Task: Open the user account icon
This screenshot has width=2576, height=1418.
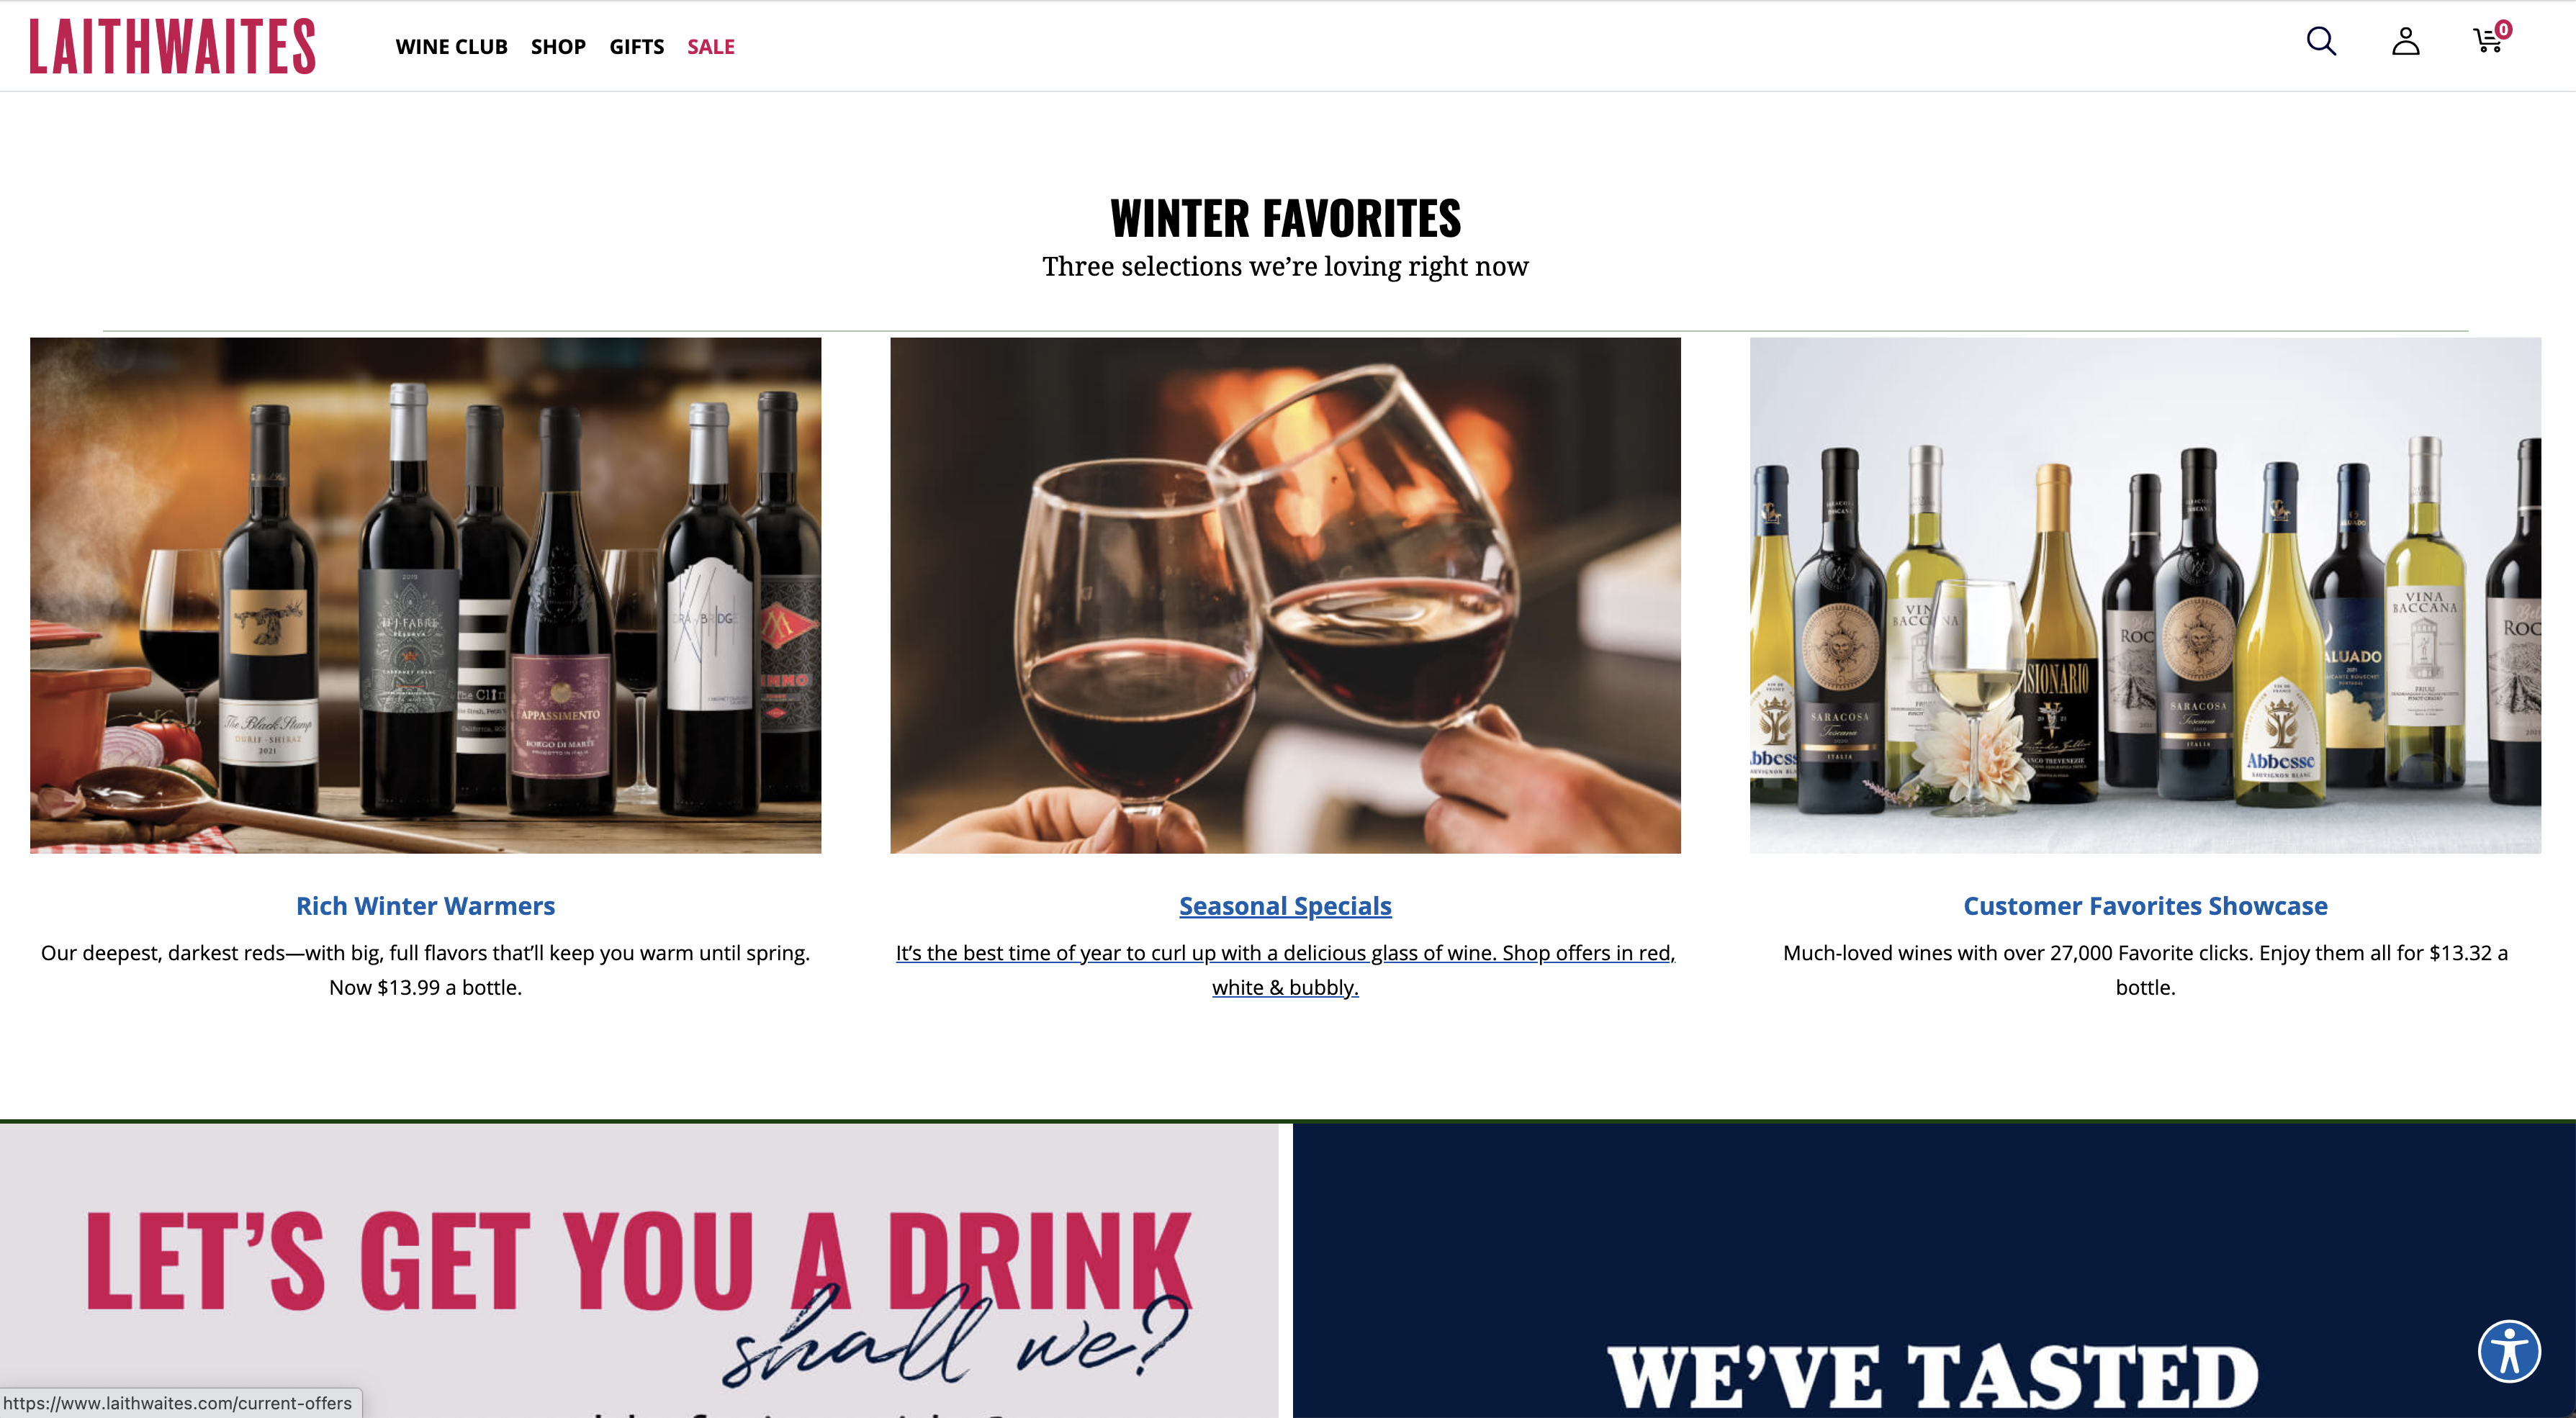Action: (2405, 41)
